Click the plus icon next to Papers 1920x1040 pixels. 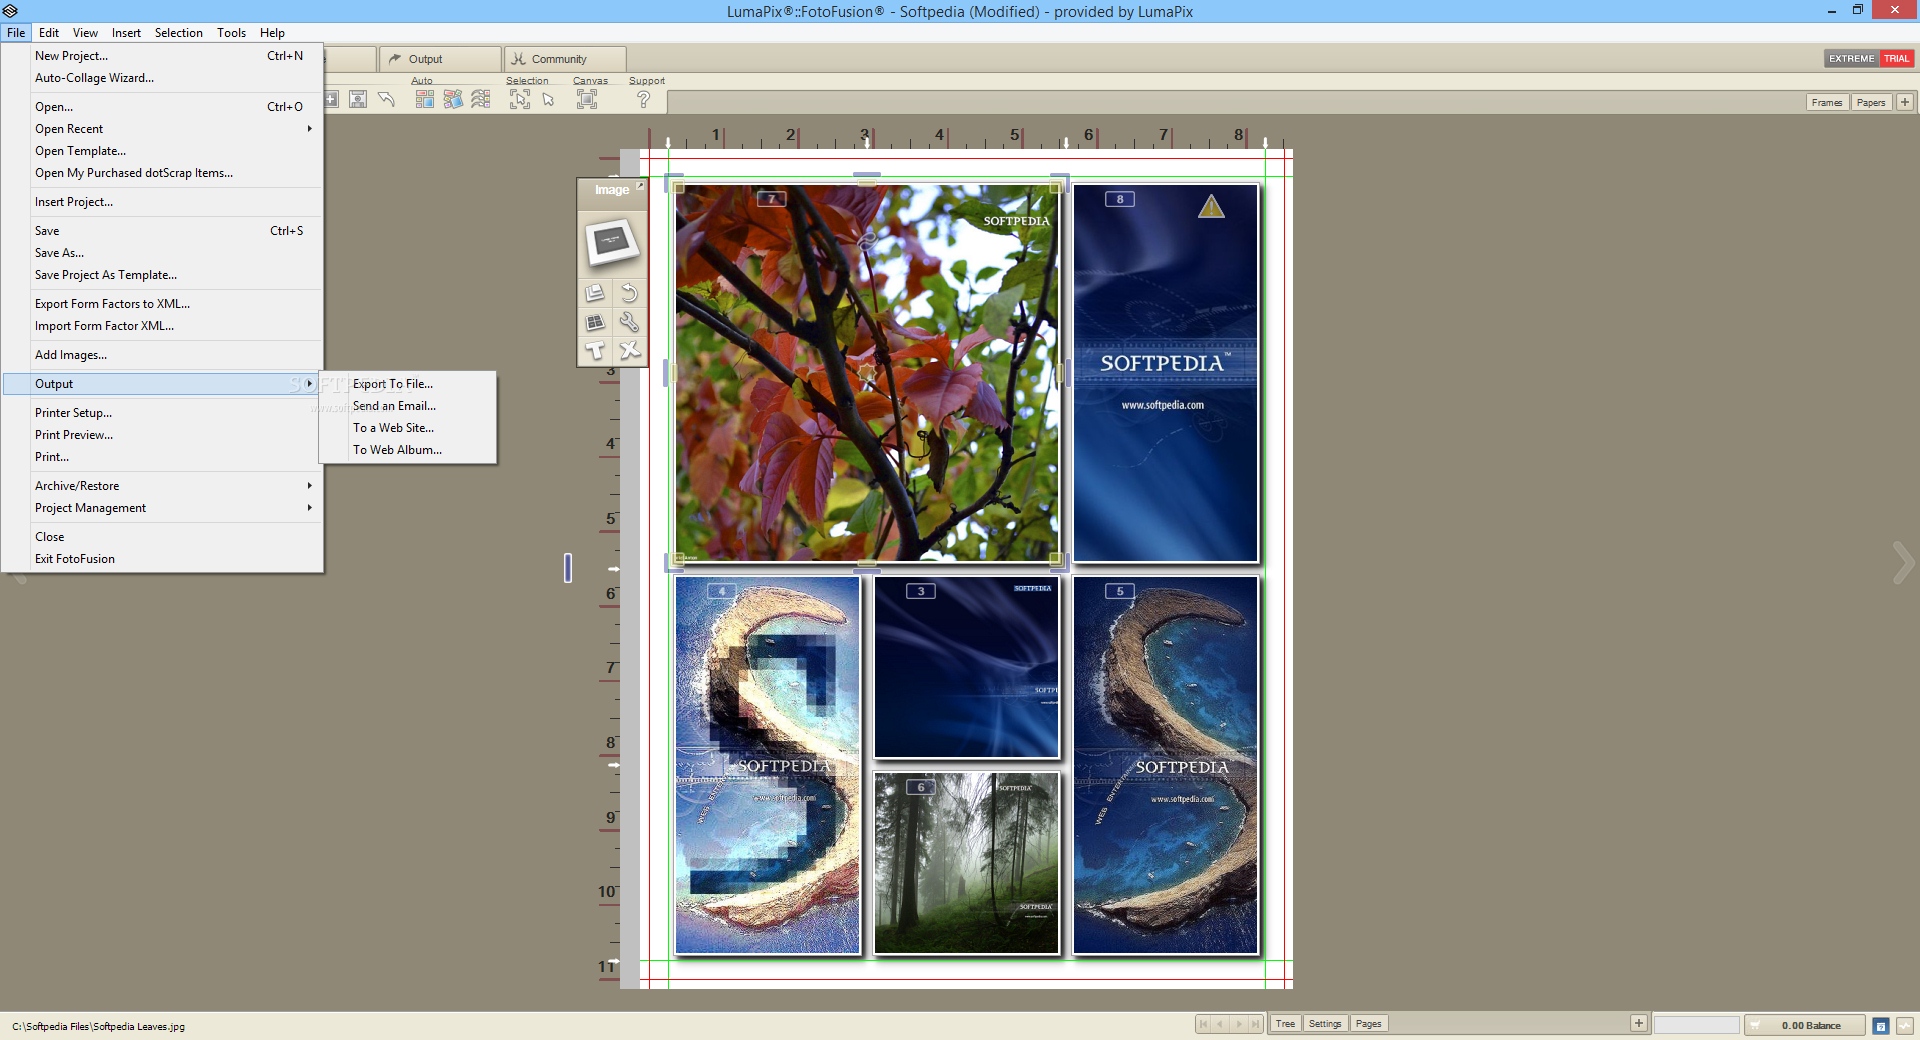click(x=1905, y=102)
